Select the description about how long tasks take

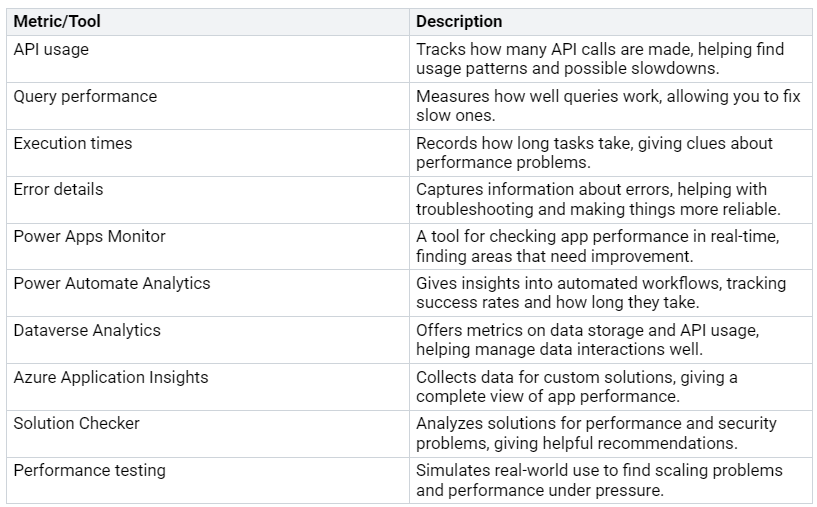[x=594, y=153]
